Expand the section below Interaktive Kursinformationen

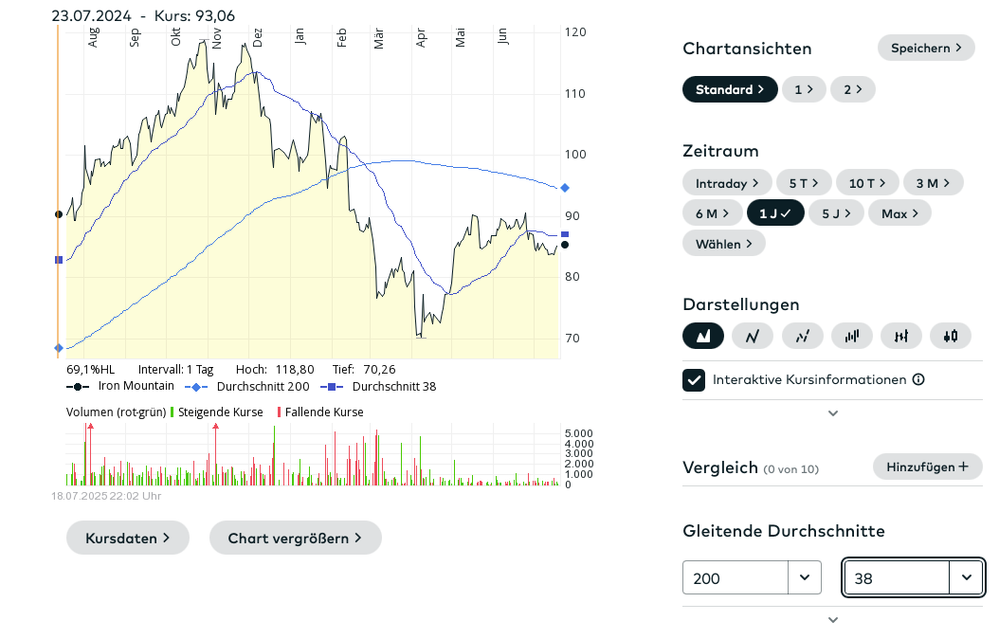[x=833, y=413]
